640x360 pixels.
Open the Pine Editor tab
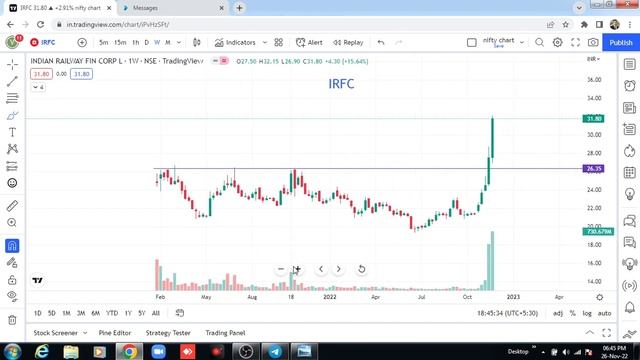pyautogui.click(x=115, y=333)
